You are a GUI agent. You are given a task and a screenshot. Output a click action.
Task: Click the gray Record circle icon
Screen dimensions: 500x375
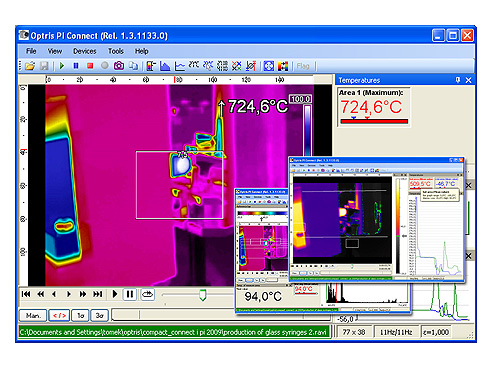pyautogui.click(x=104, y=66)
